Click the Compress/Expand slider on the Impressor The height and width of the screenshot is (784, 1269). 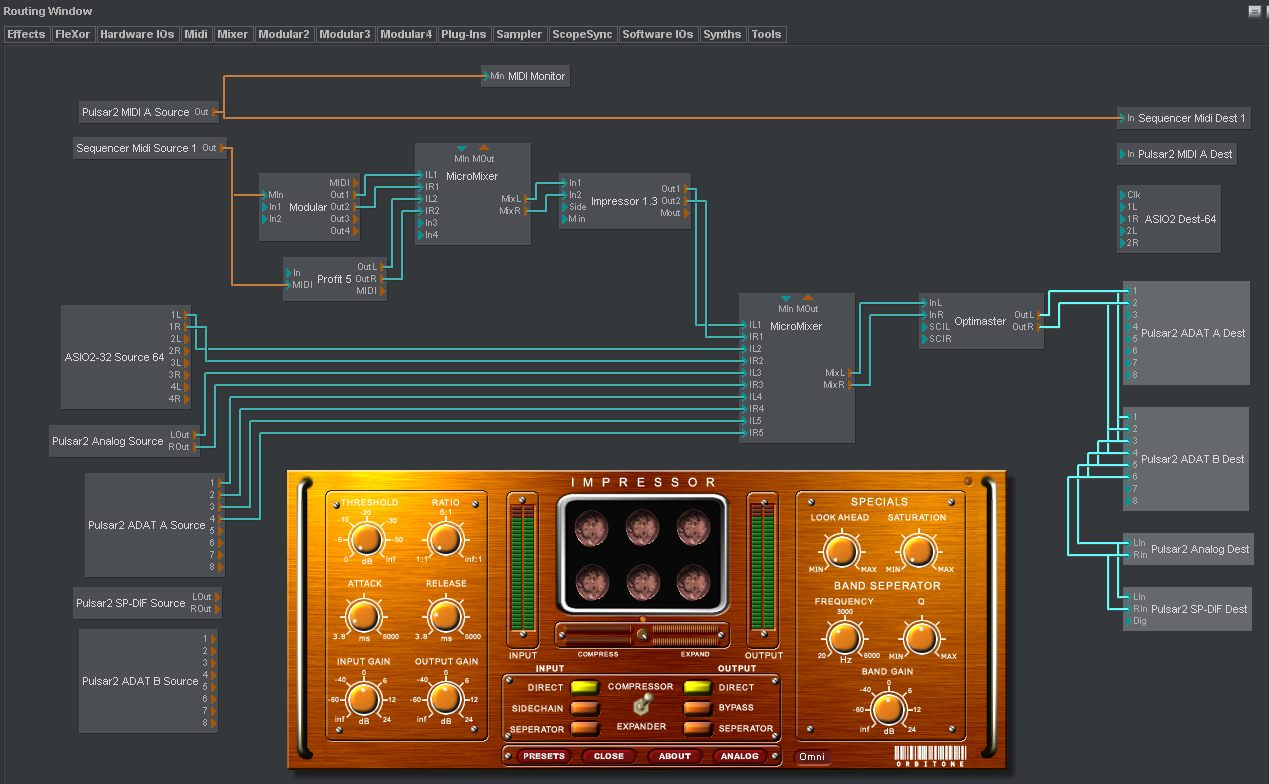(x=642, y=634)
